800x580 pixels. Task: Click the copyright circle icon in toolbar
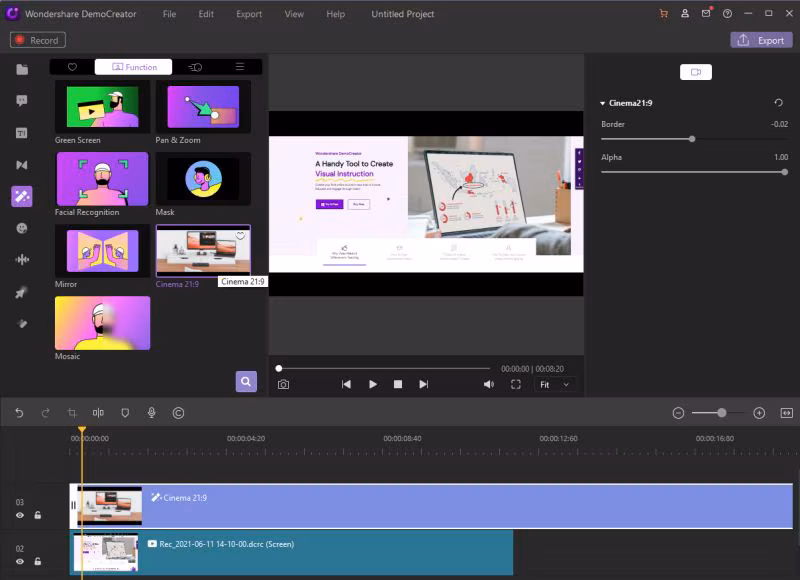tap(178, 413)
